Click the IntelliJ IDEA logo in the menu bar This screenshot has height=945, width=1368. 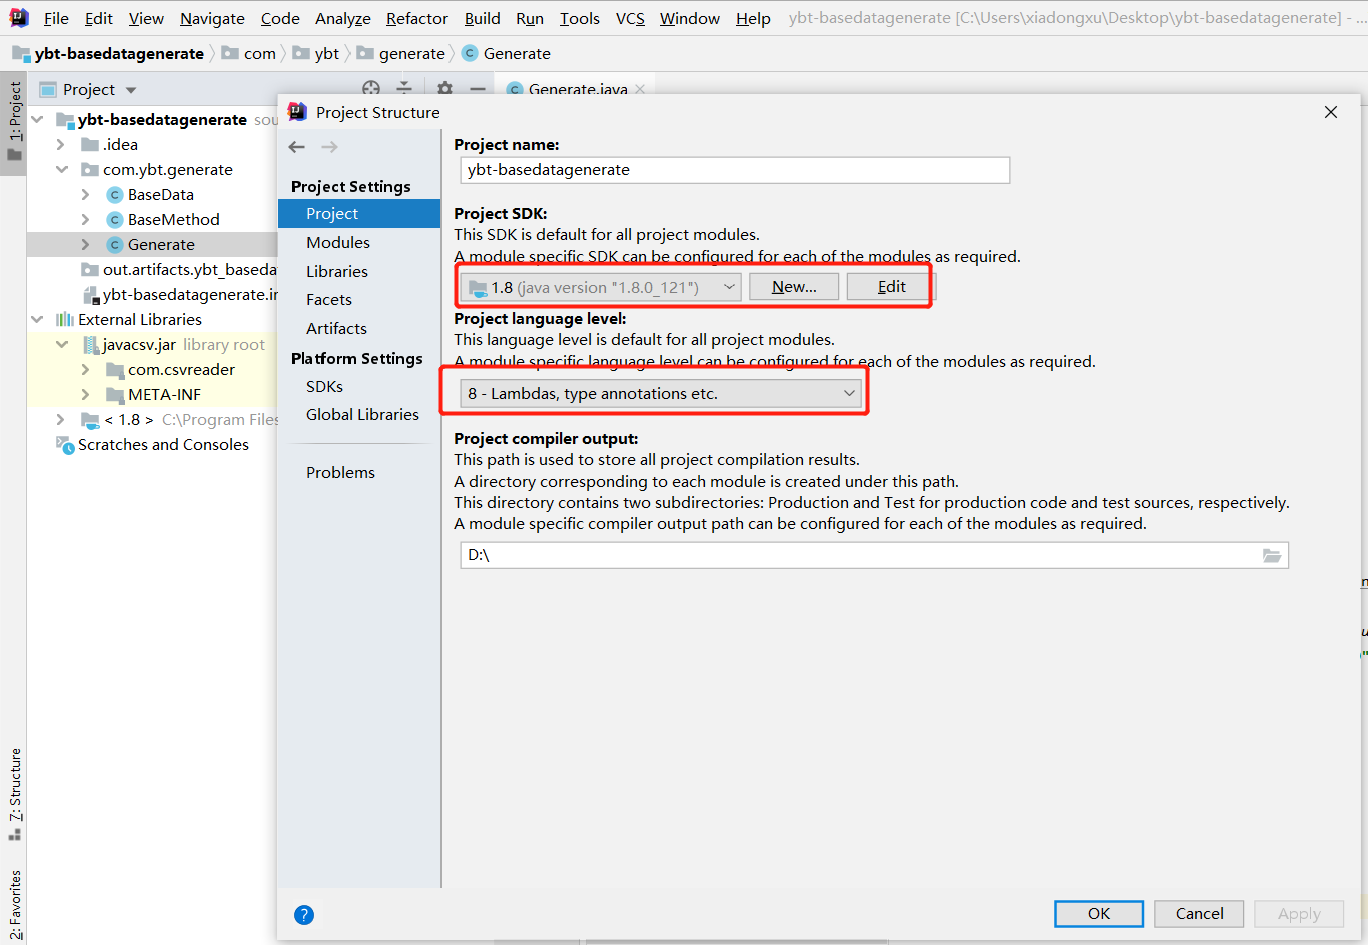coord(18,18)
